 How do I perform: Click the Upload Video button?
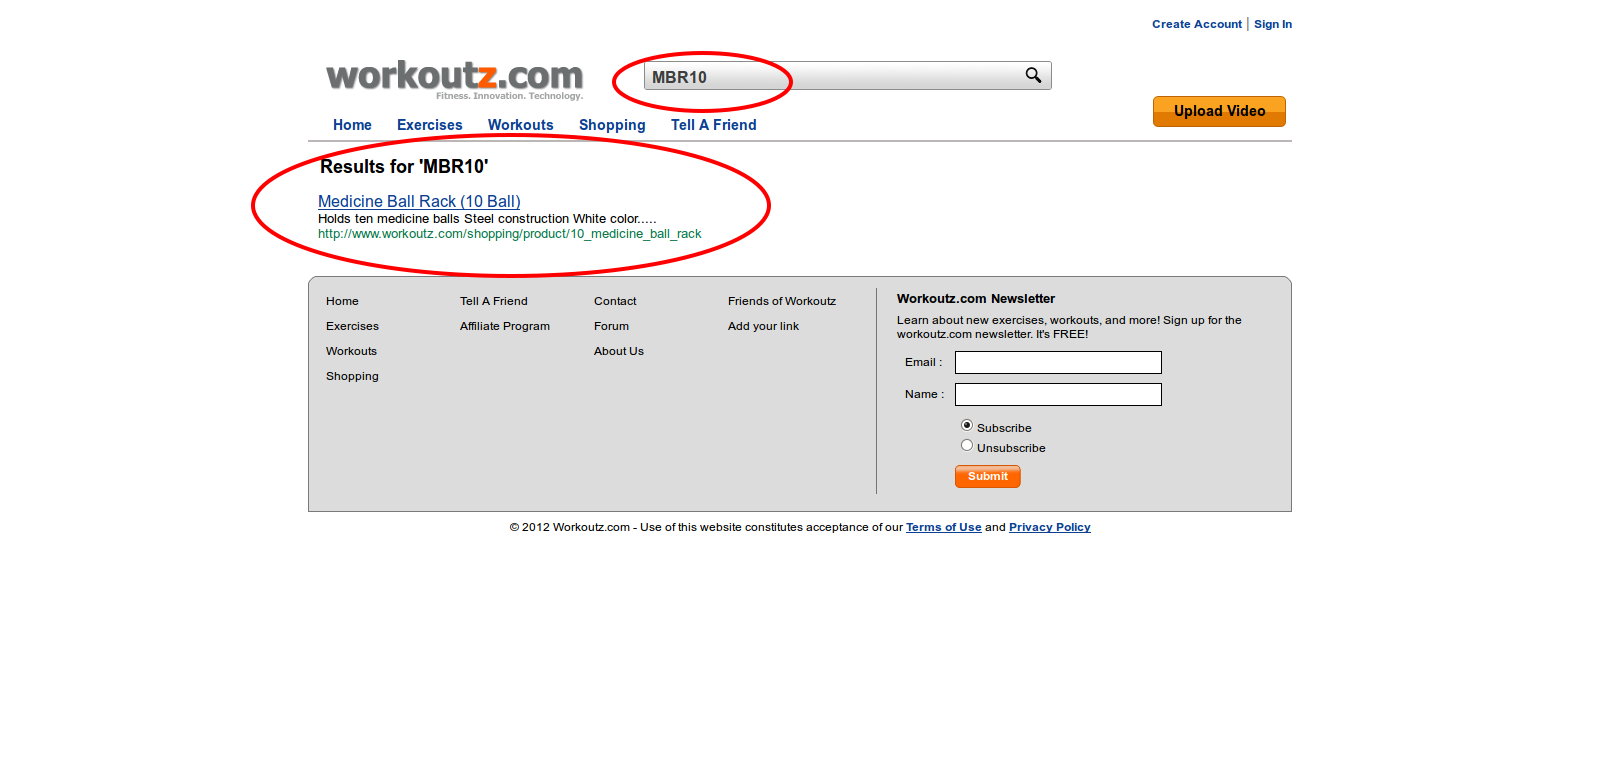[1219, 111]
